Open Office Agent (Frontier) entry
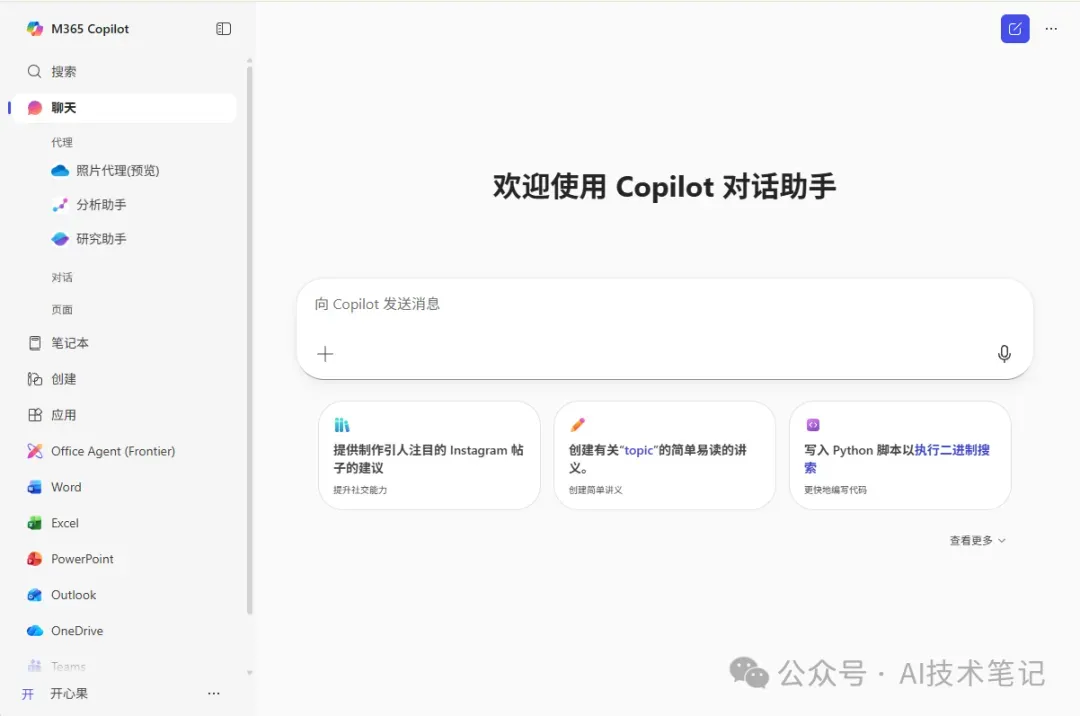Image resolution: width=1080 pixels, height=716 pixels. [124, 451]
